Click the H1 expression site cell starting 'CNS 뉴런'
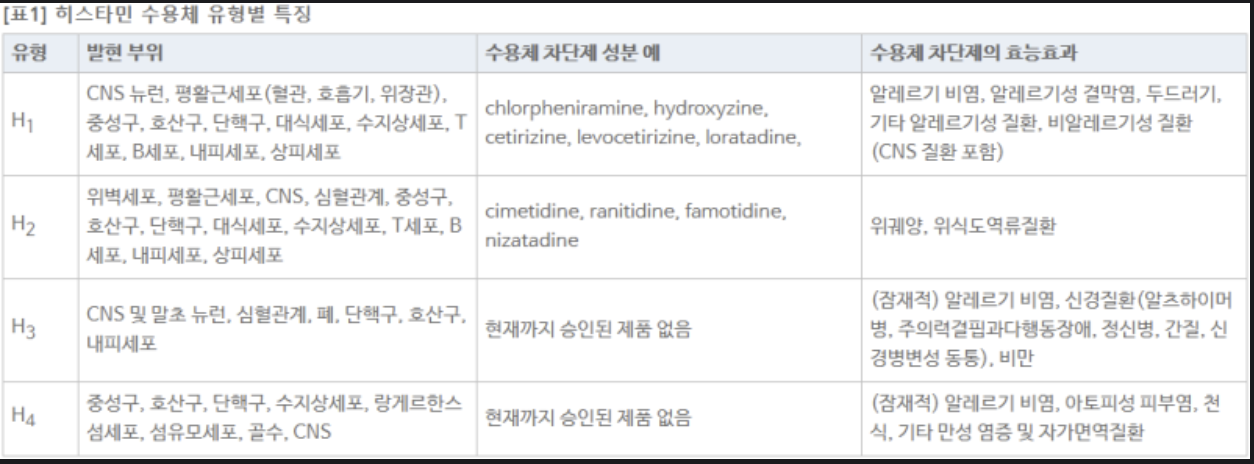The height and width of the screenshot is (464, 1254). pyautogui.click(x=275, y=123)
